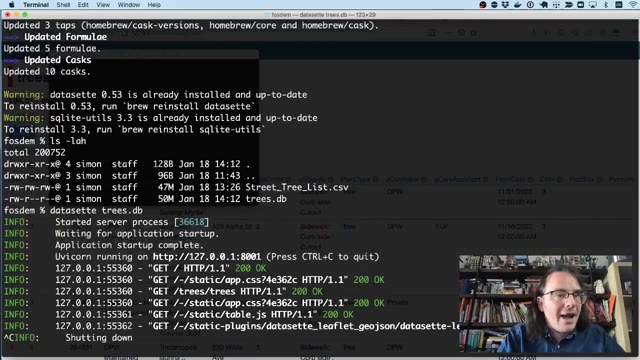Click the presenter webcam video overlay

[x=545, y=304]
